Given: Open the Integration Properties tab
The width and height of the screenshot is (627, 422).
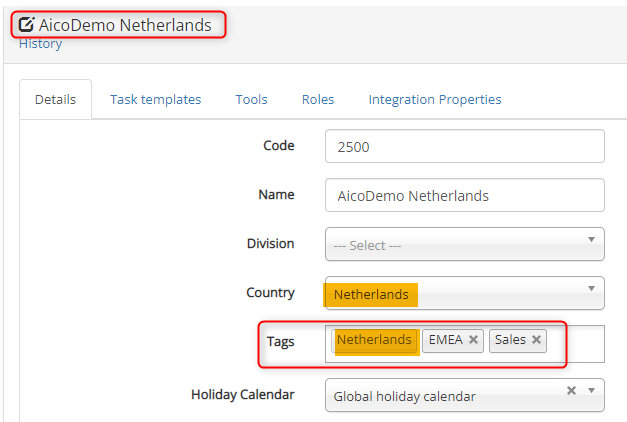Looking at the screenshot, I should (x=435, y=100).
